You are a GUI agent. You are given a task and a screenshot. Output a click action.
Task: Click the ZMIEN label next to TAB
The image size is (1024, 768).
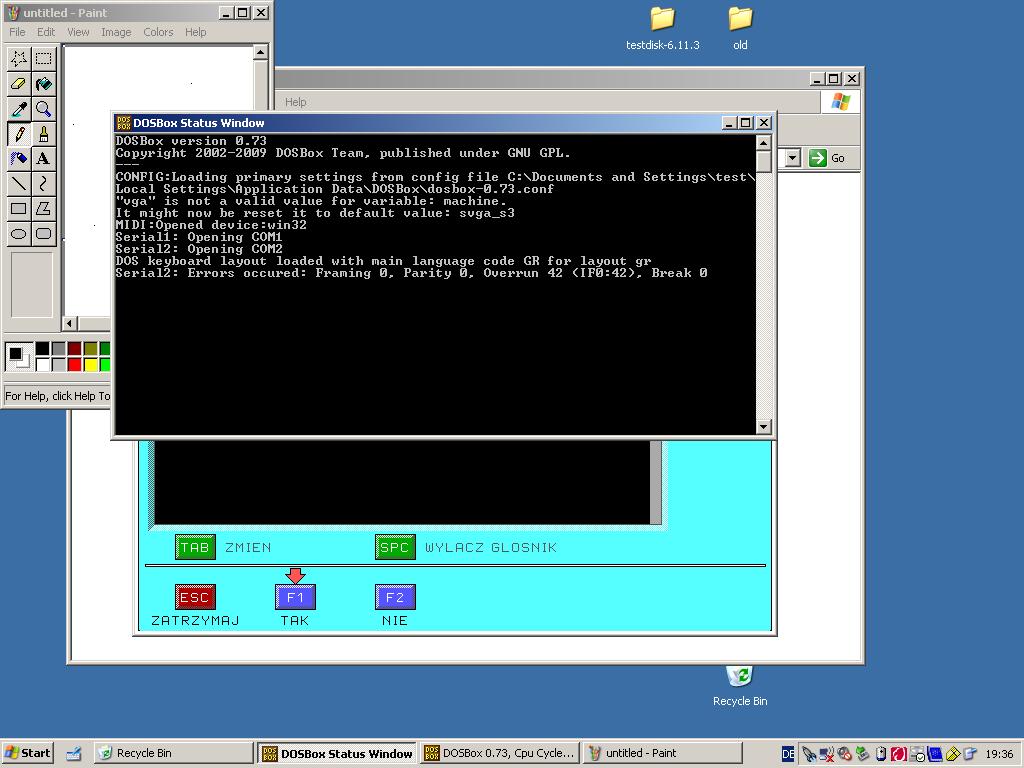click(x=248, y=547)
